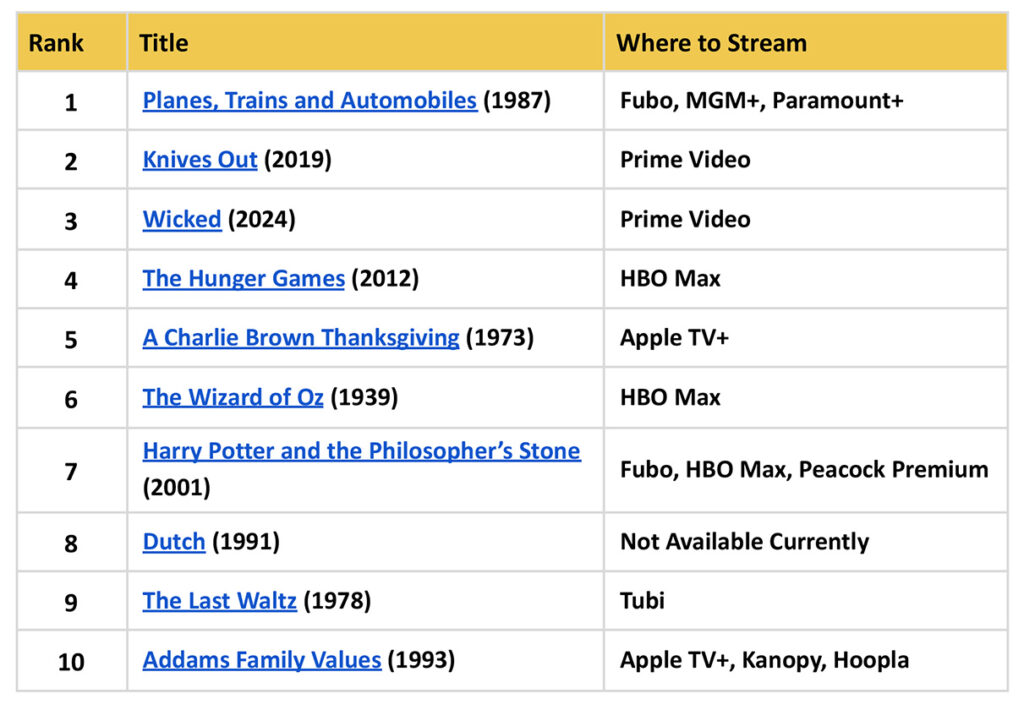
Task: Open the Planes, Trains and Automobiles link
Action: click(x=309, y=101)
